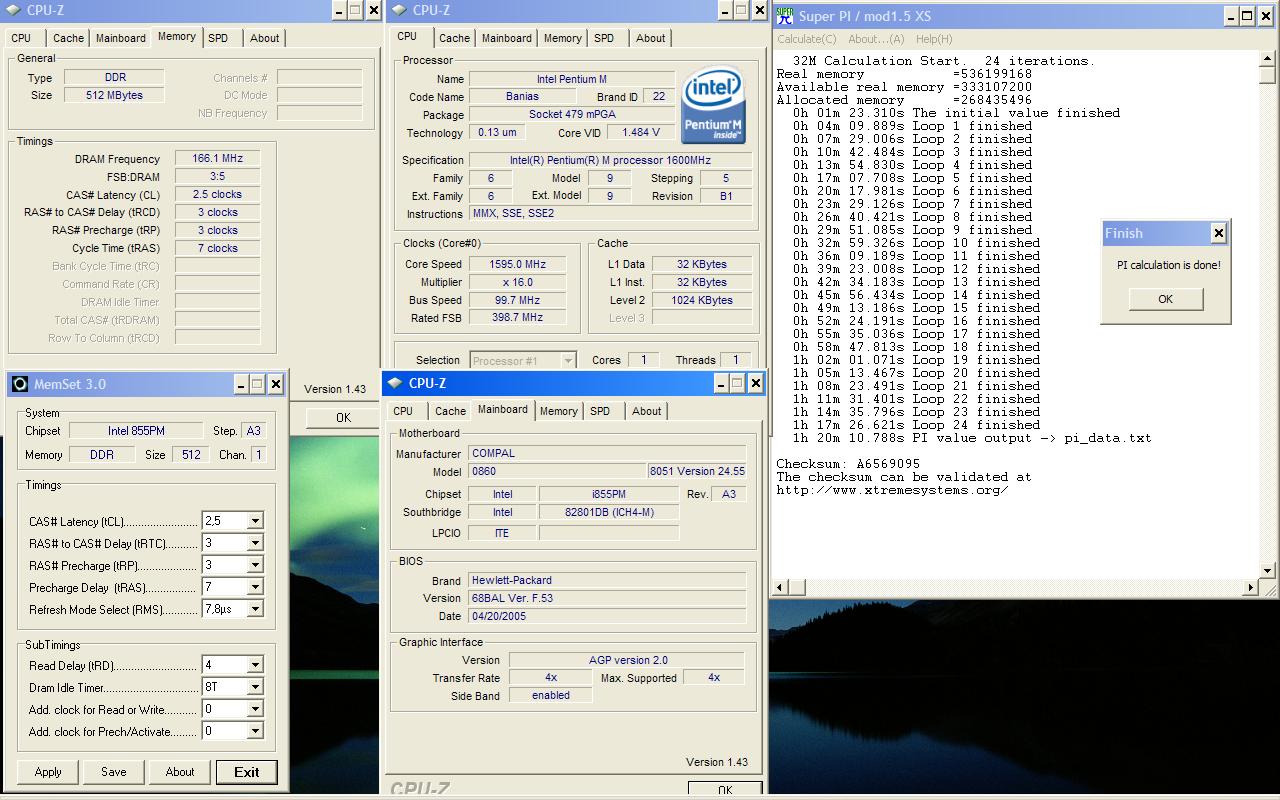Select the CPU tab in the Memory CPU-Z window
The image size is (1280, 800).
[21, 38]
